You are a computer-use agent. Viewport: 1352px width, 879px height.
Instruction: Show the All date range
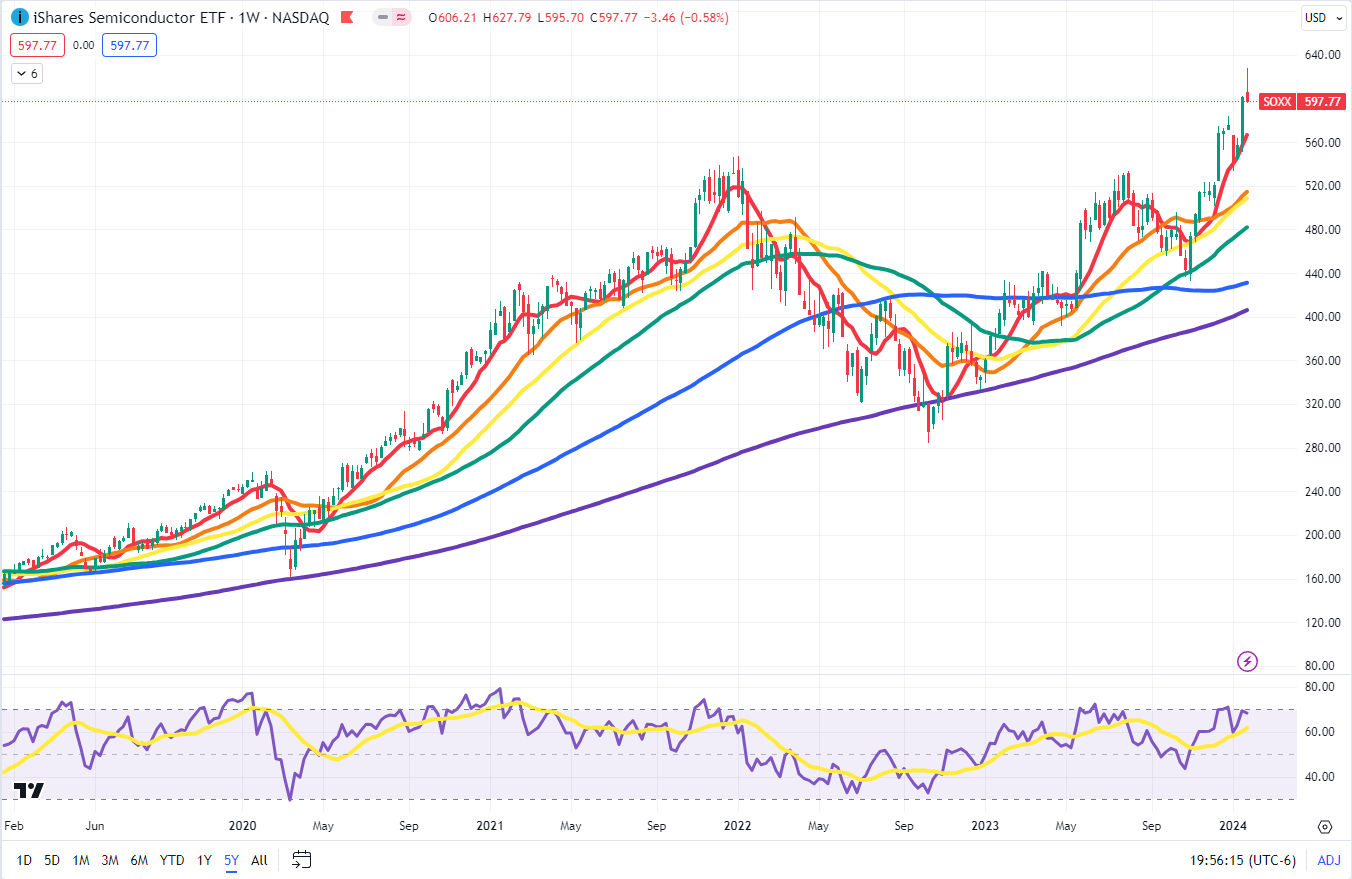pyautogui.click(x=259, y=860)
